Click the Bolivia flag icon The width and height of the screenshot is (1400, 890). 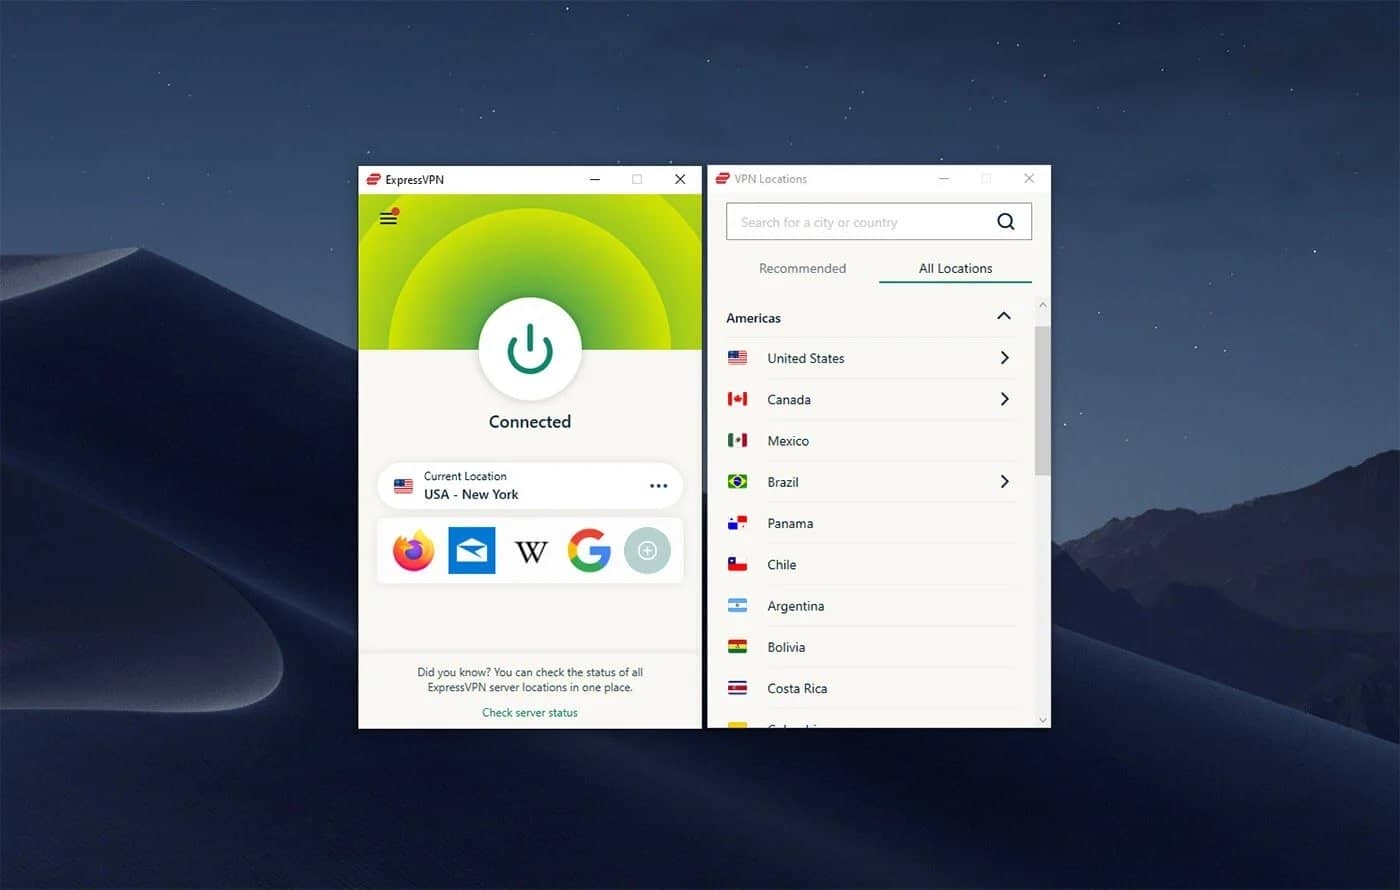coord(737,647)
